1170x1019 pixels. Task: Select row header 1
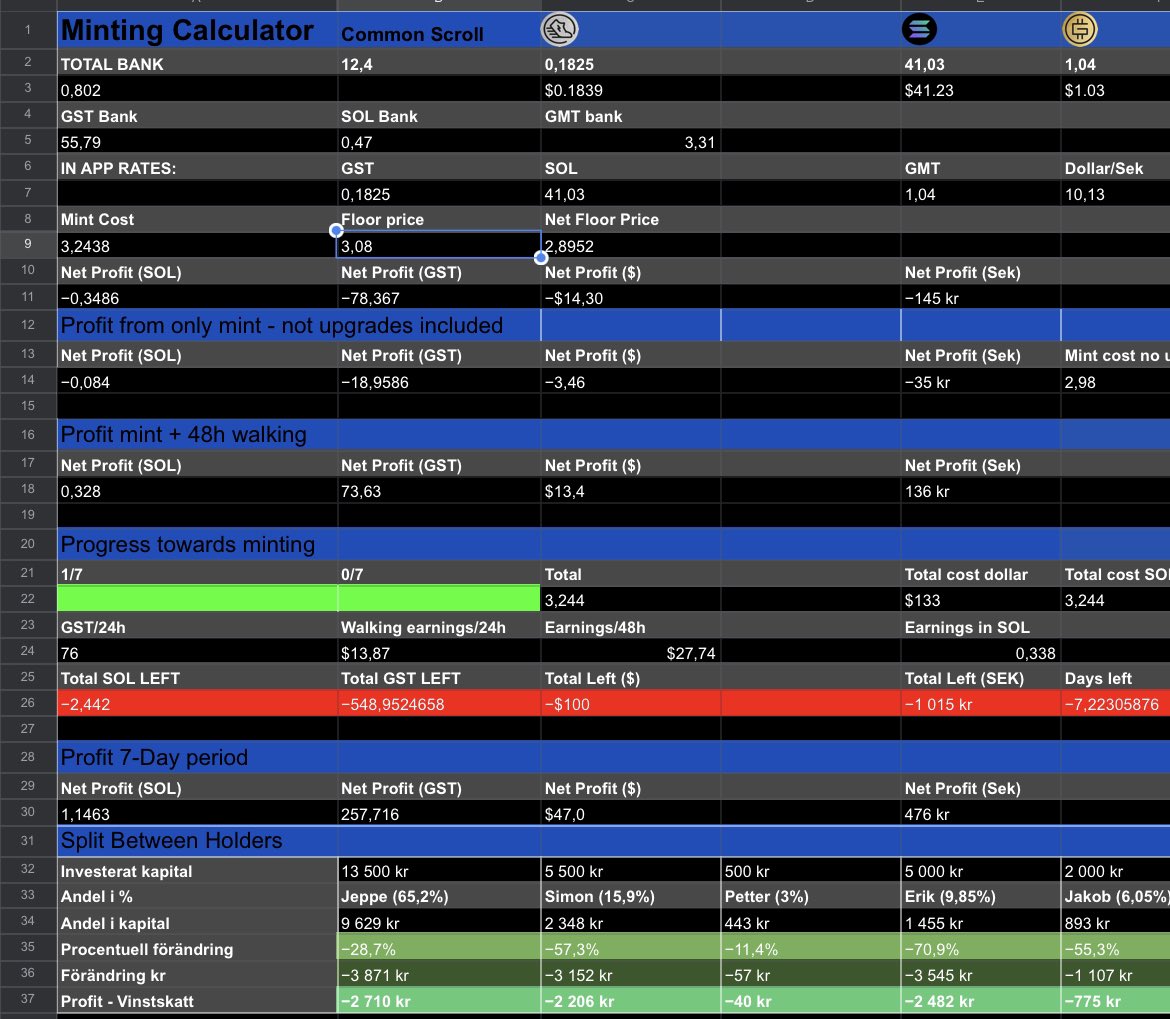(x=28, y=30)
